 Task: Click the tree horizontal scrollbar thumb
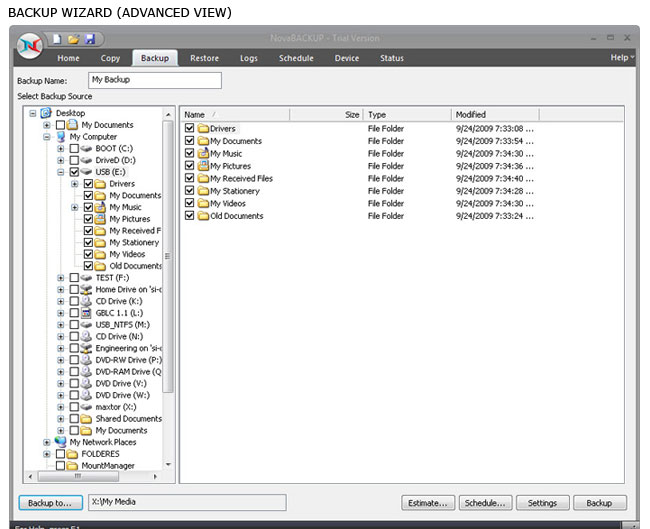pos(78,476)
